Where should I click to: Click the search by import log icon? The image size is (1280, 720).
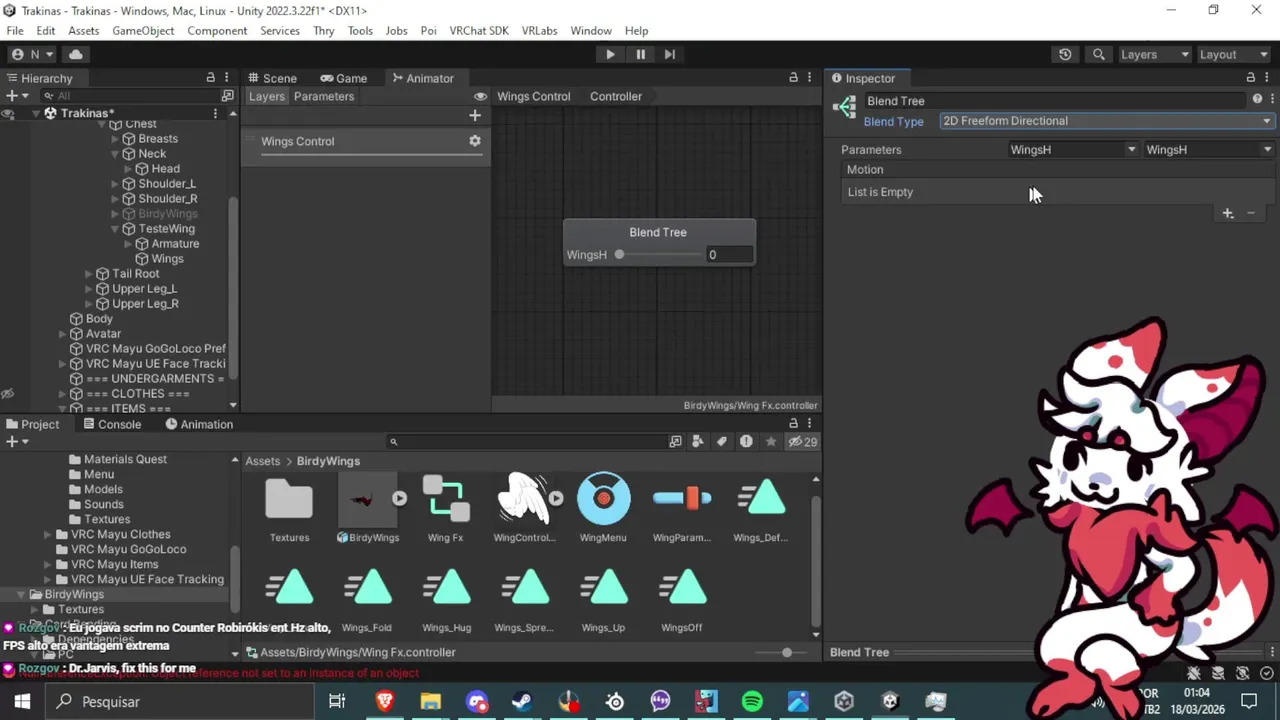(x=746, y=441)
